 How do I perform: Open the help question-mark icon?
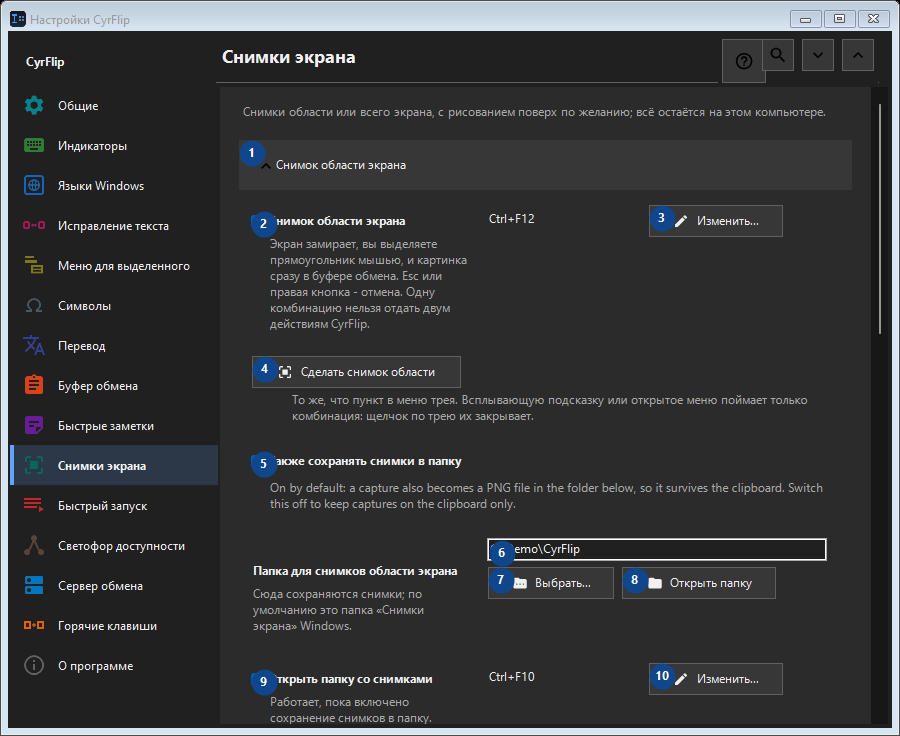point(743,61)
